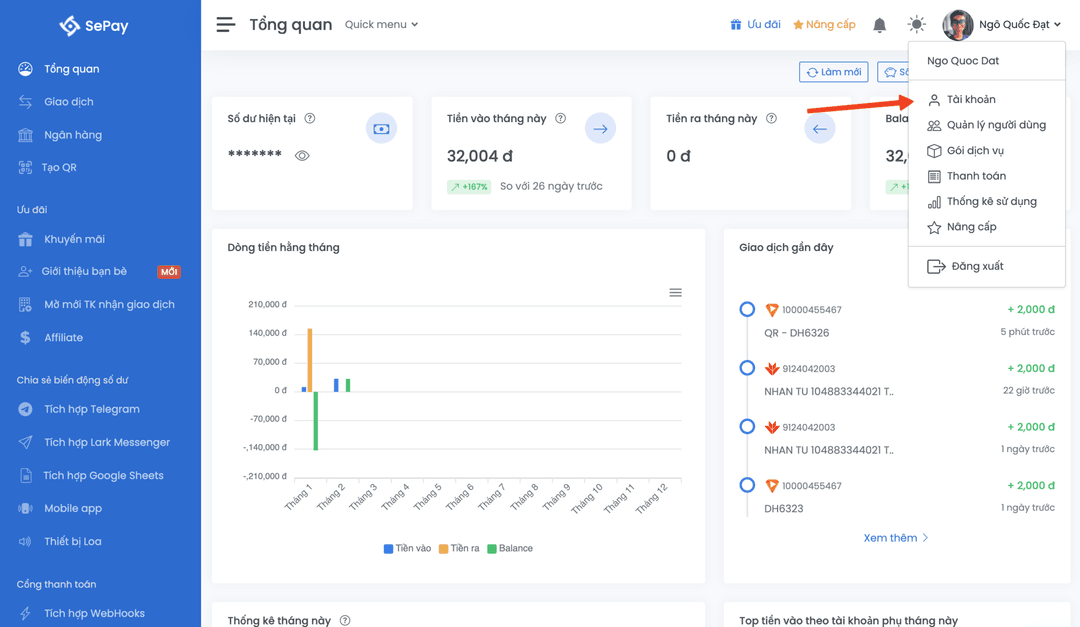Click the Tiền ra legend color swatch
Screen dimensions: 1080x627
(x=444, y=549)
